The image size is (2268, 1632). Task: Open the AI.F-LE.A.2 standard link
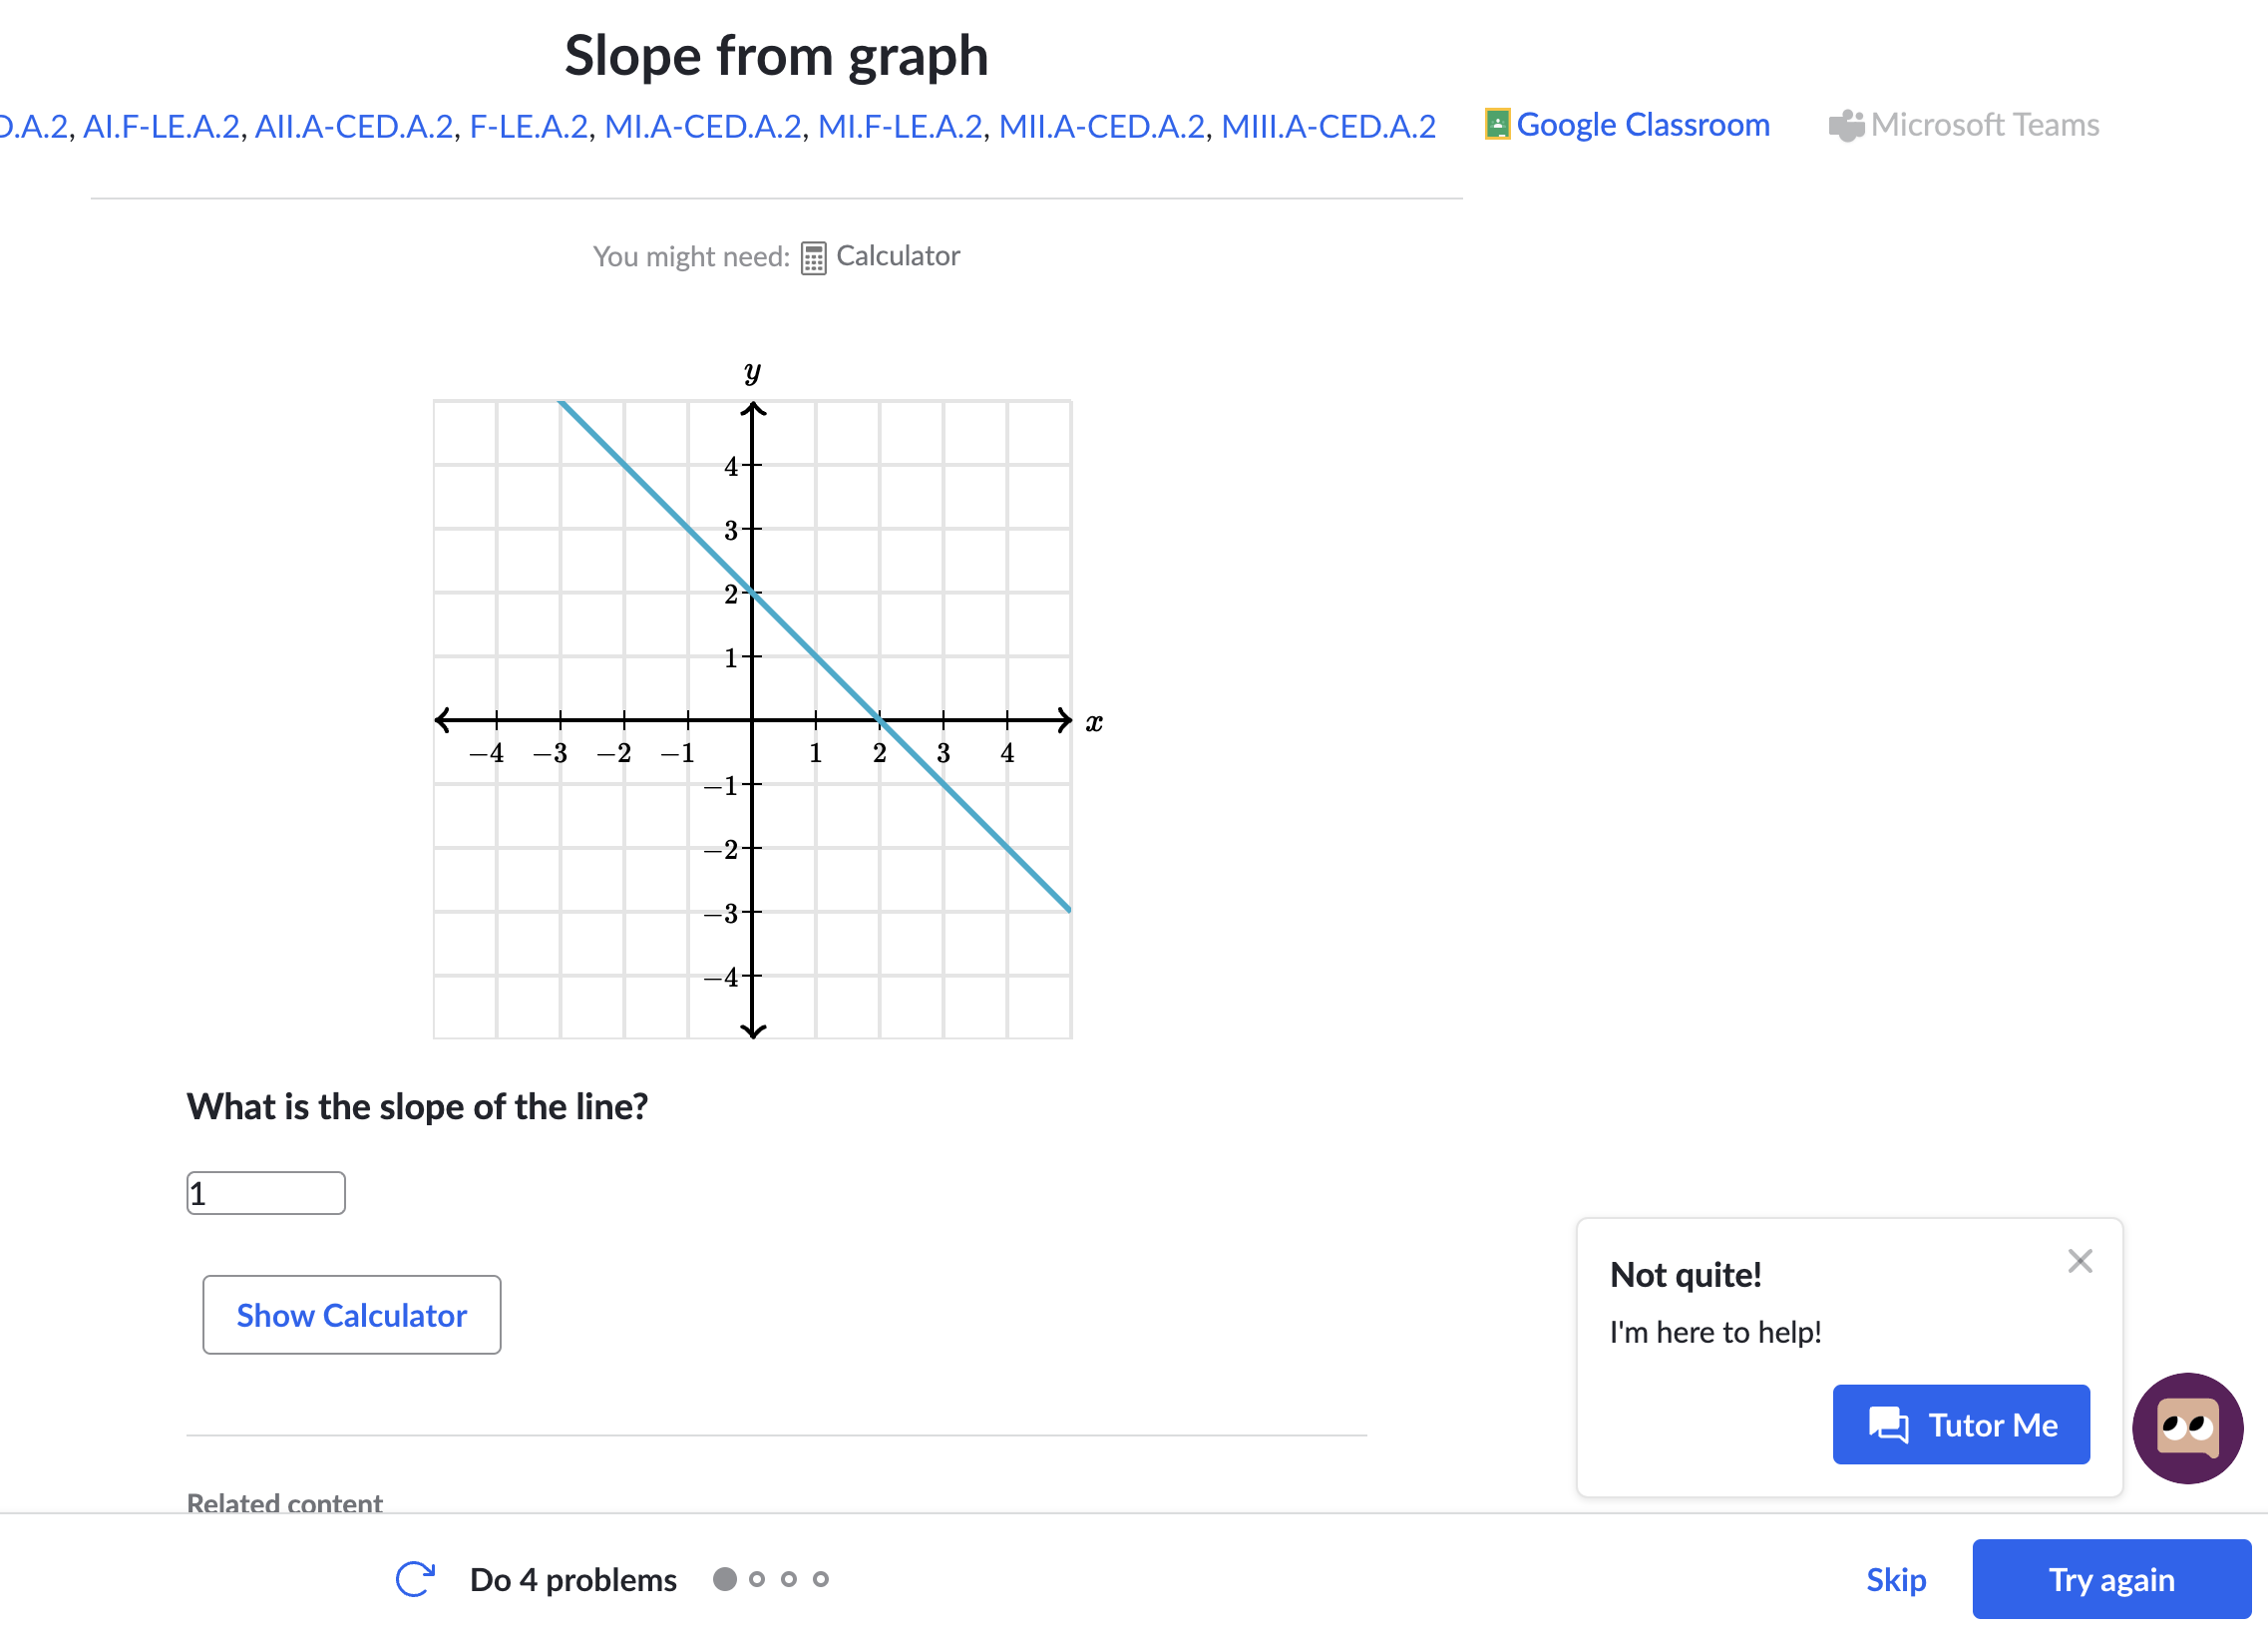point(161,126)
